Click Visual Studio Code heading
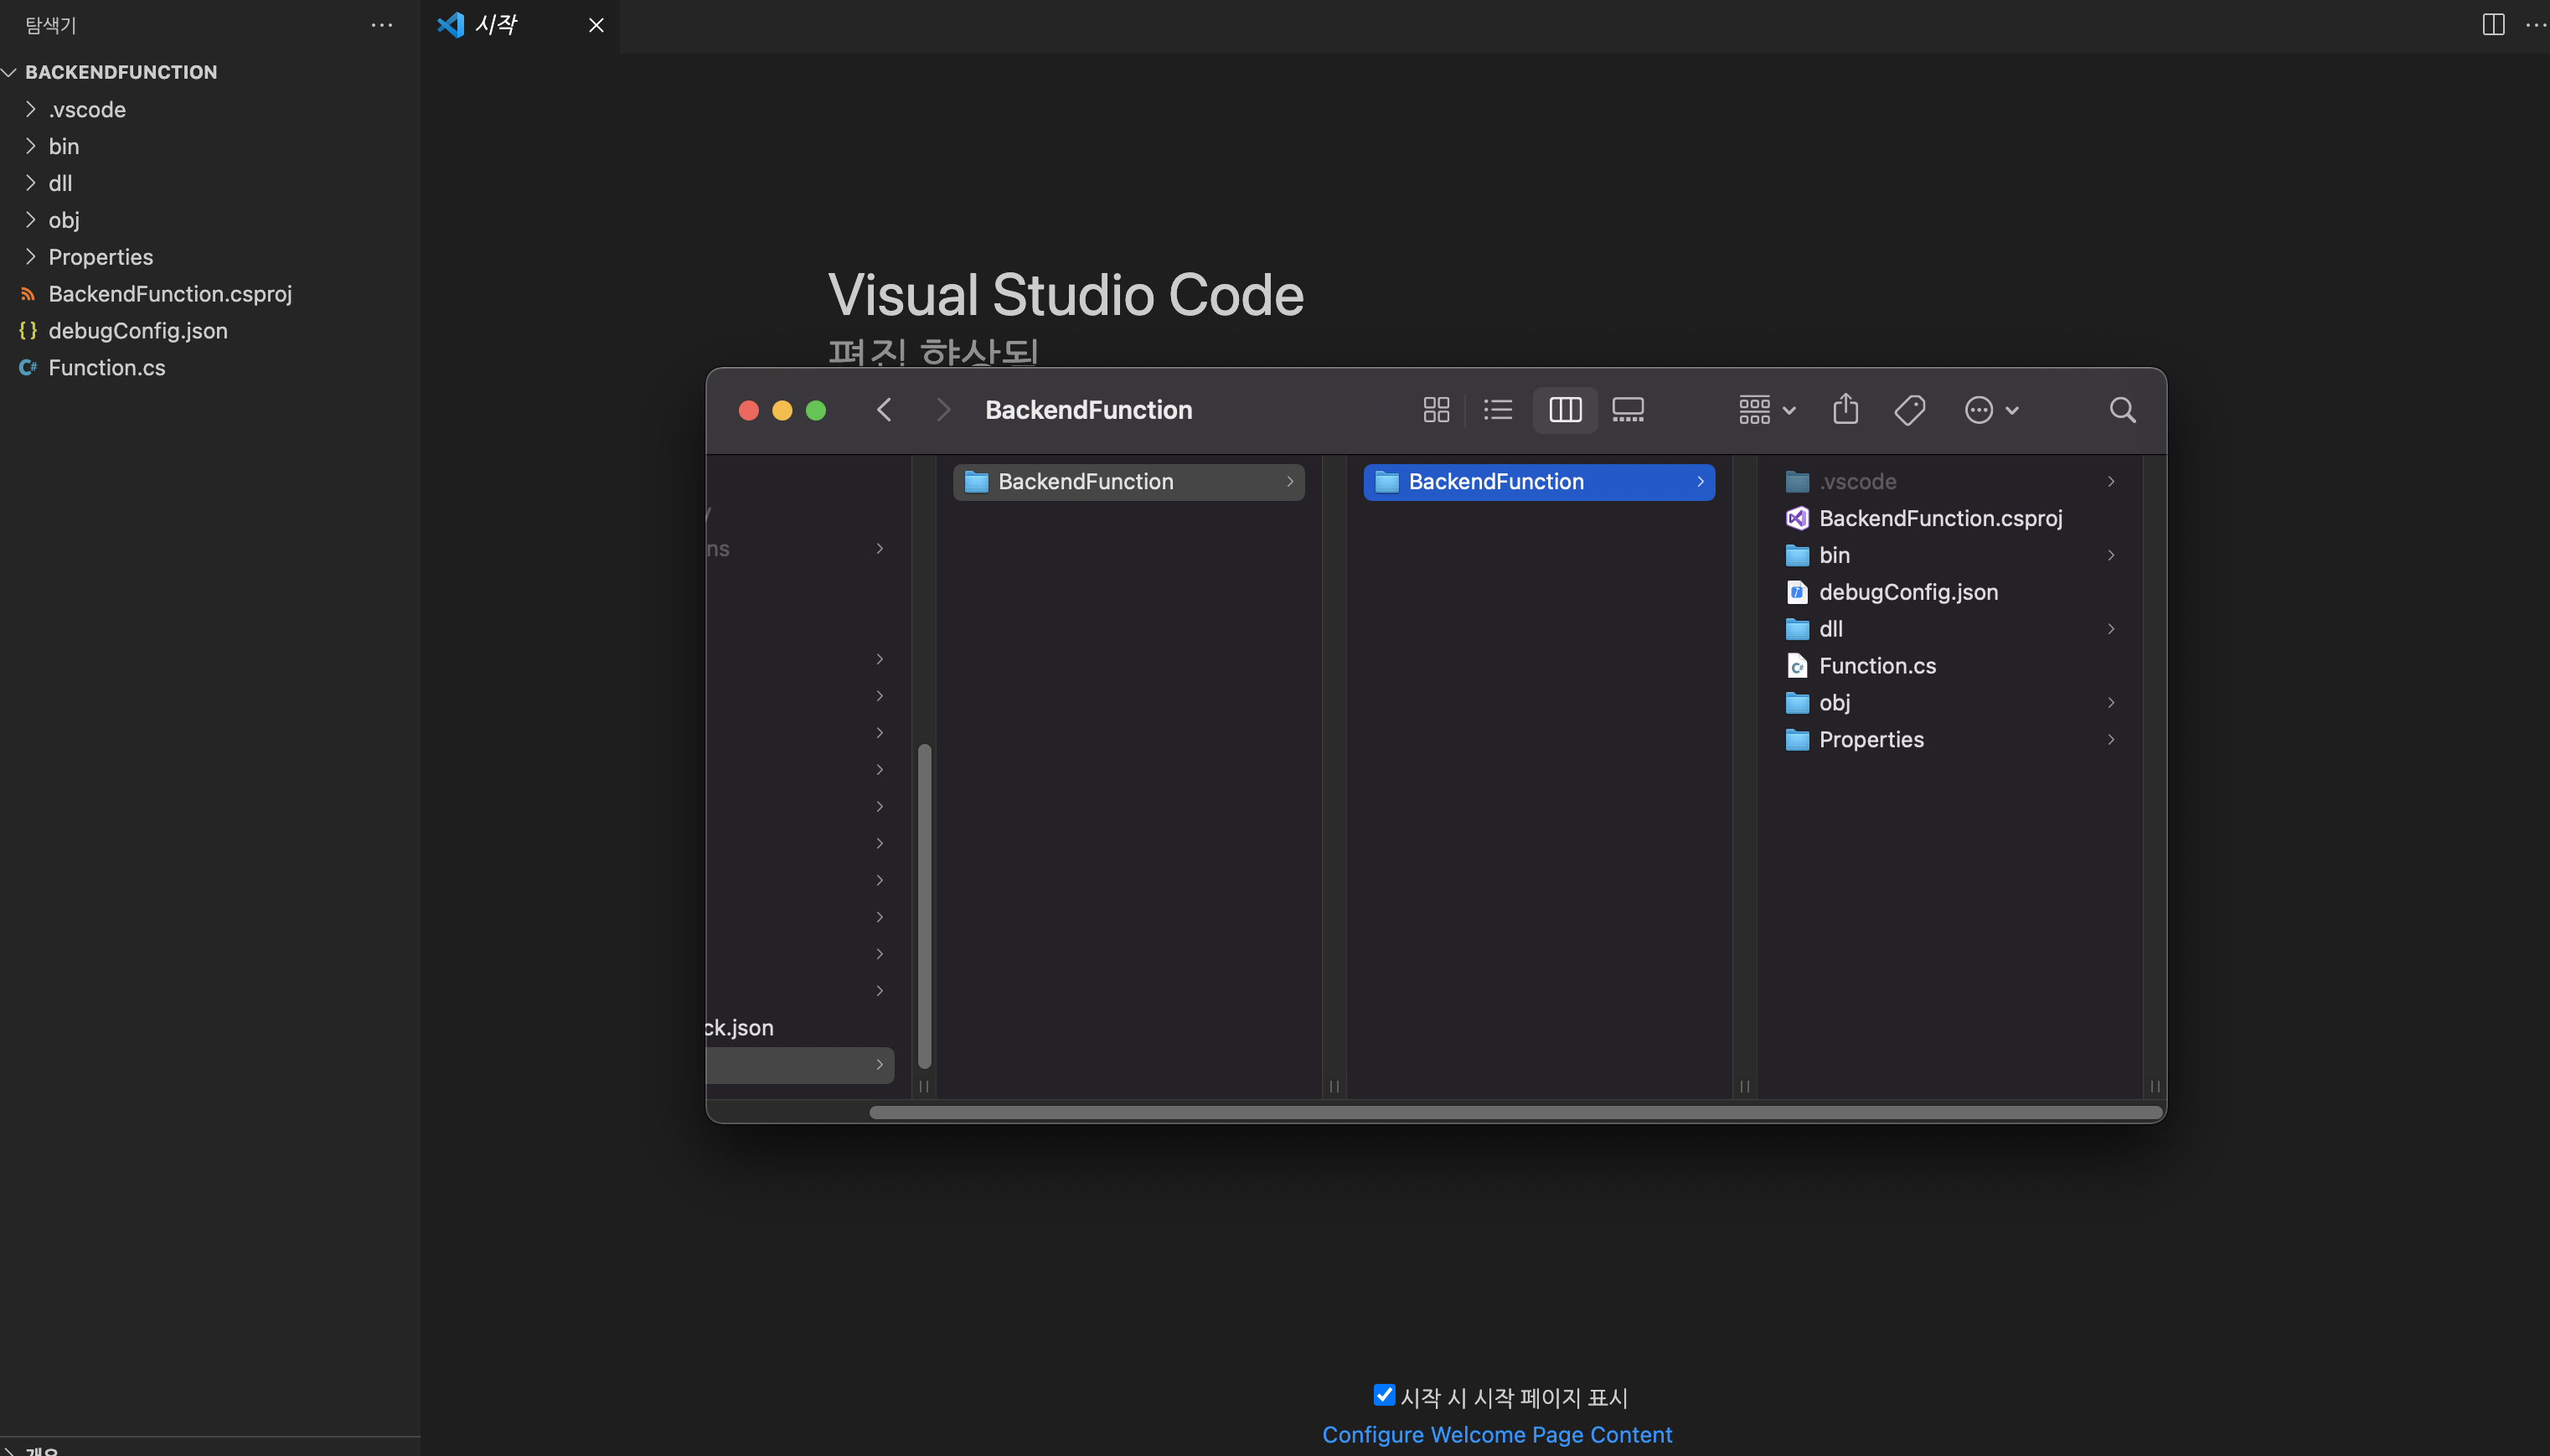 tap(1066, 295)
